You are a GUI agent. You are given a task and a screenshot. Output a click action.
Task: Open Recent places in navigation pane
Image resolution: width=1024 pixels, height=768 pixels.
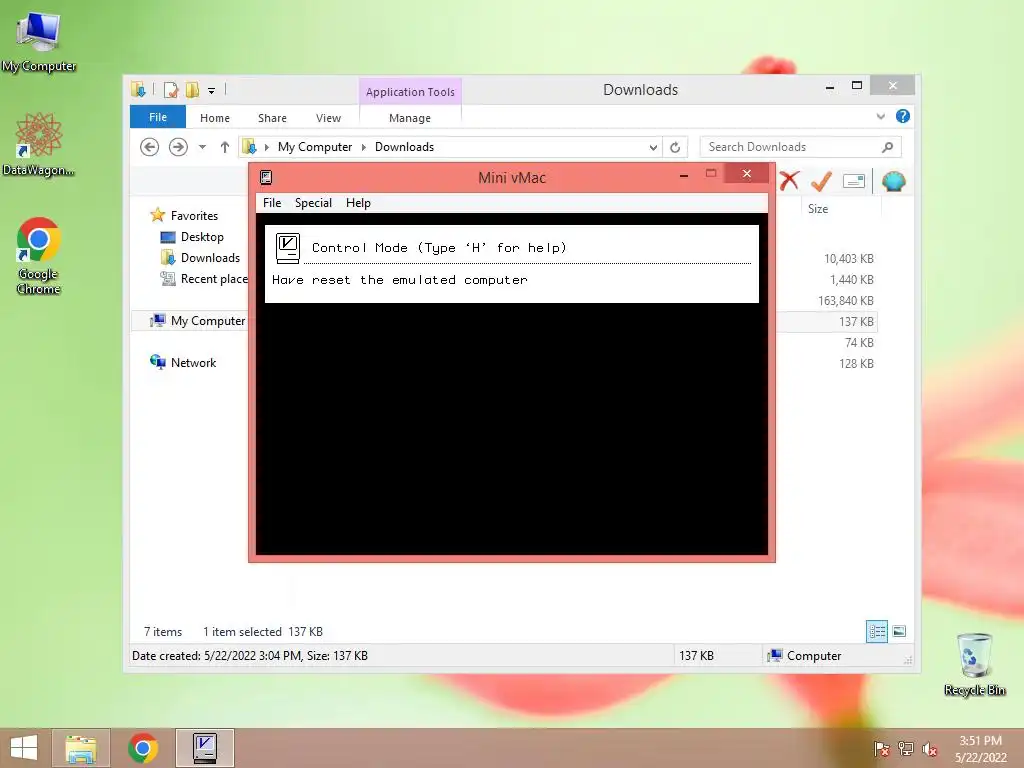click(x=214, y=279)
